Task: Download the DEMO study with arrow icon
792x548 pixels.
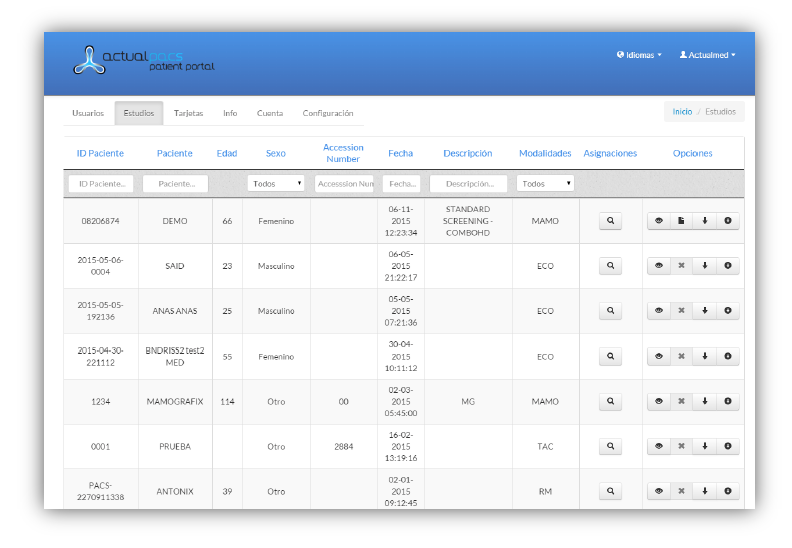Action: pyautogui.click(x=705, y=221)
